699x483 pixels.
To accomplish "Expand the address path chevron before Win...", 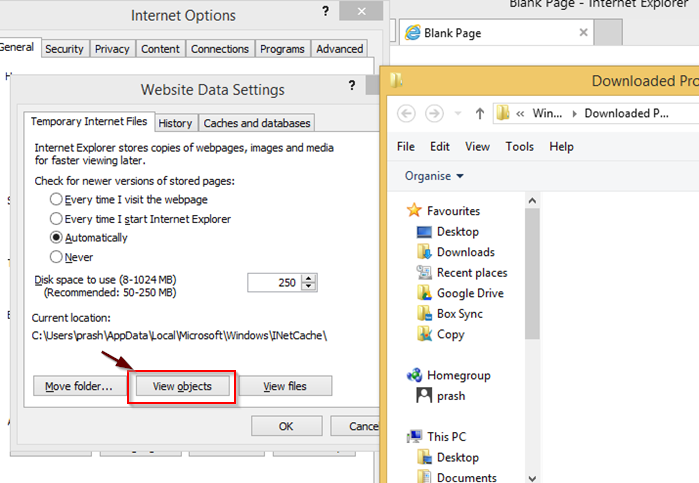I will tap(520, 114).
